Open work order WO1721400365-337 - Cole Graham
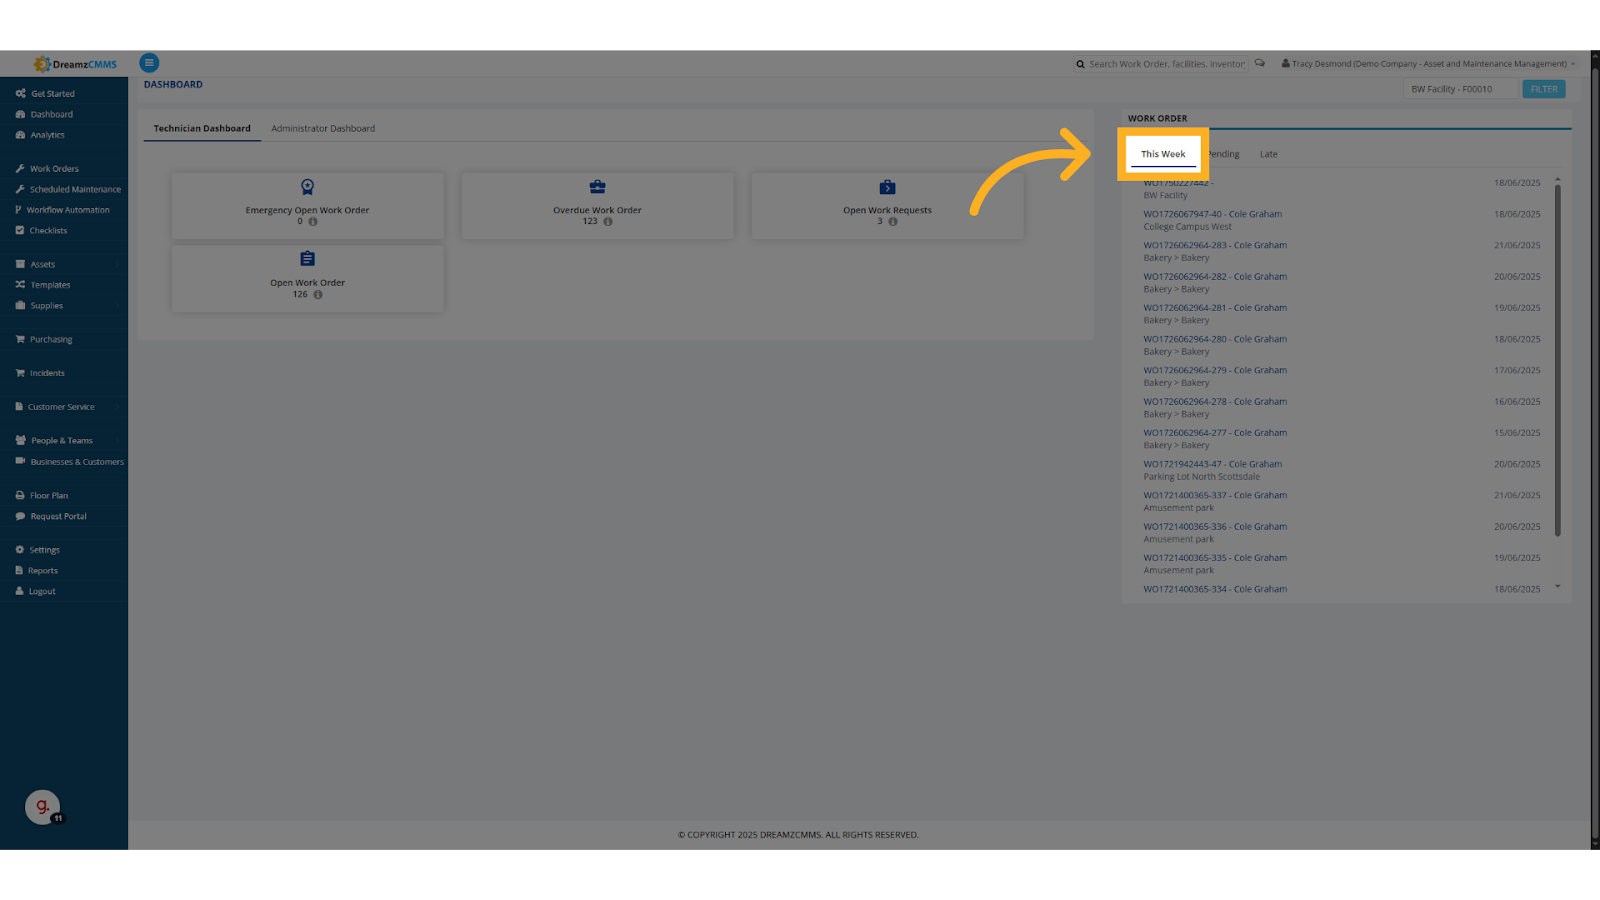The width and height of the screenshot is (1600, 900). [1215, 495]
